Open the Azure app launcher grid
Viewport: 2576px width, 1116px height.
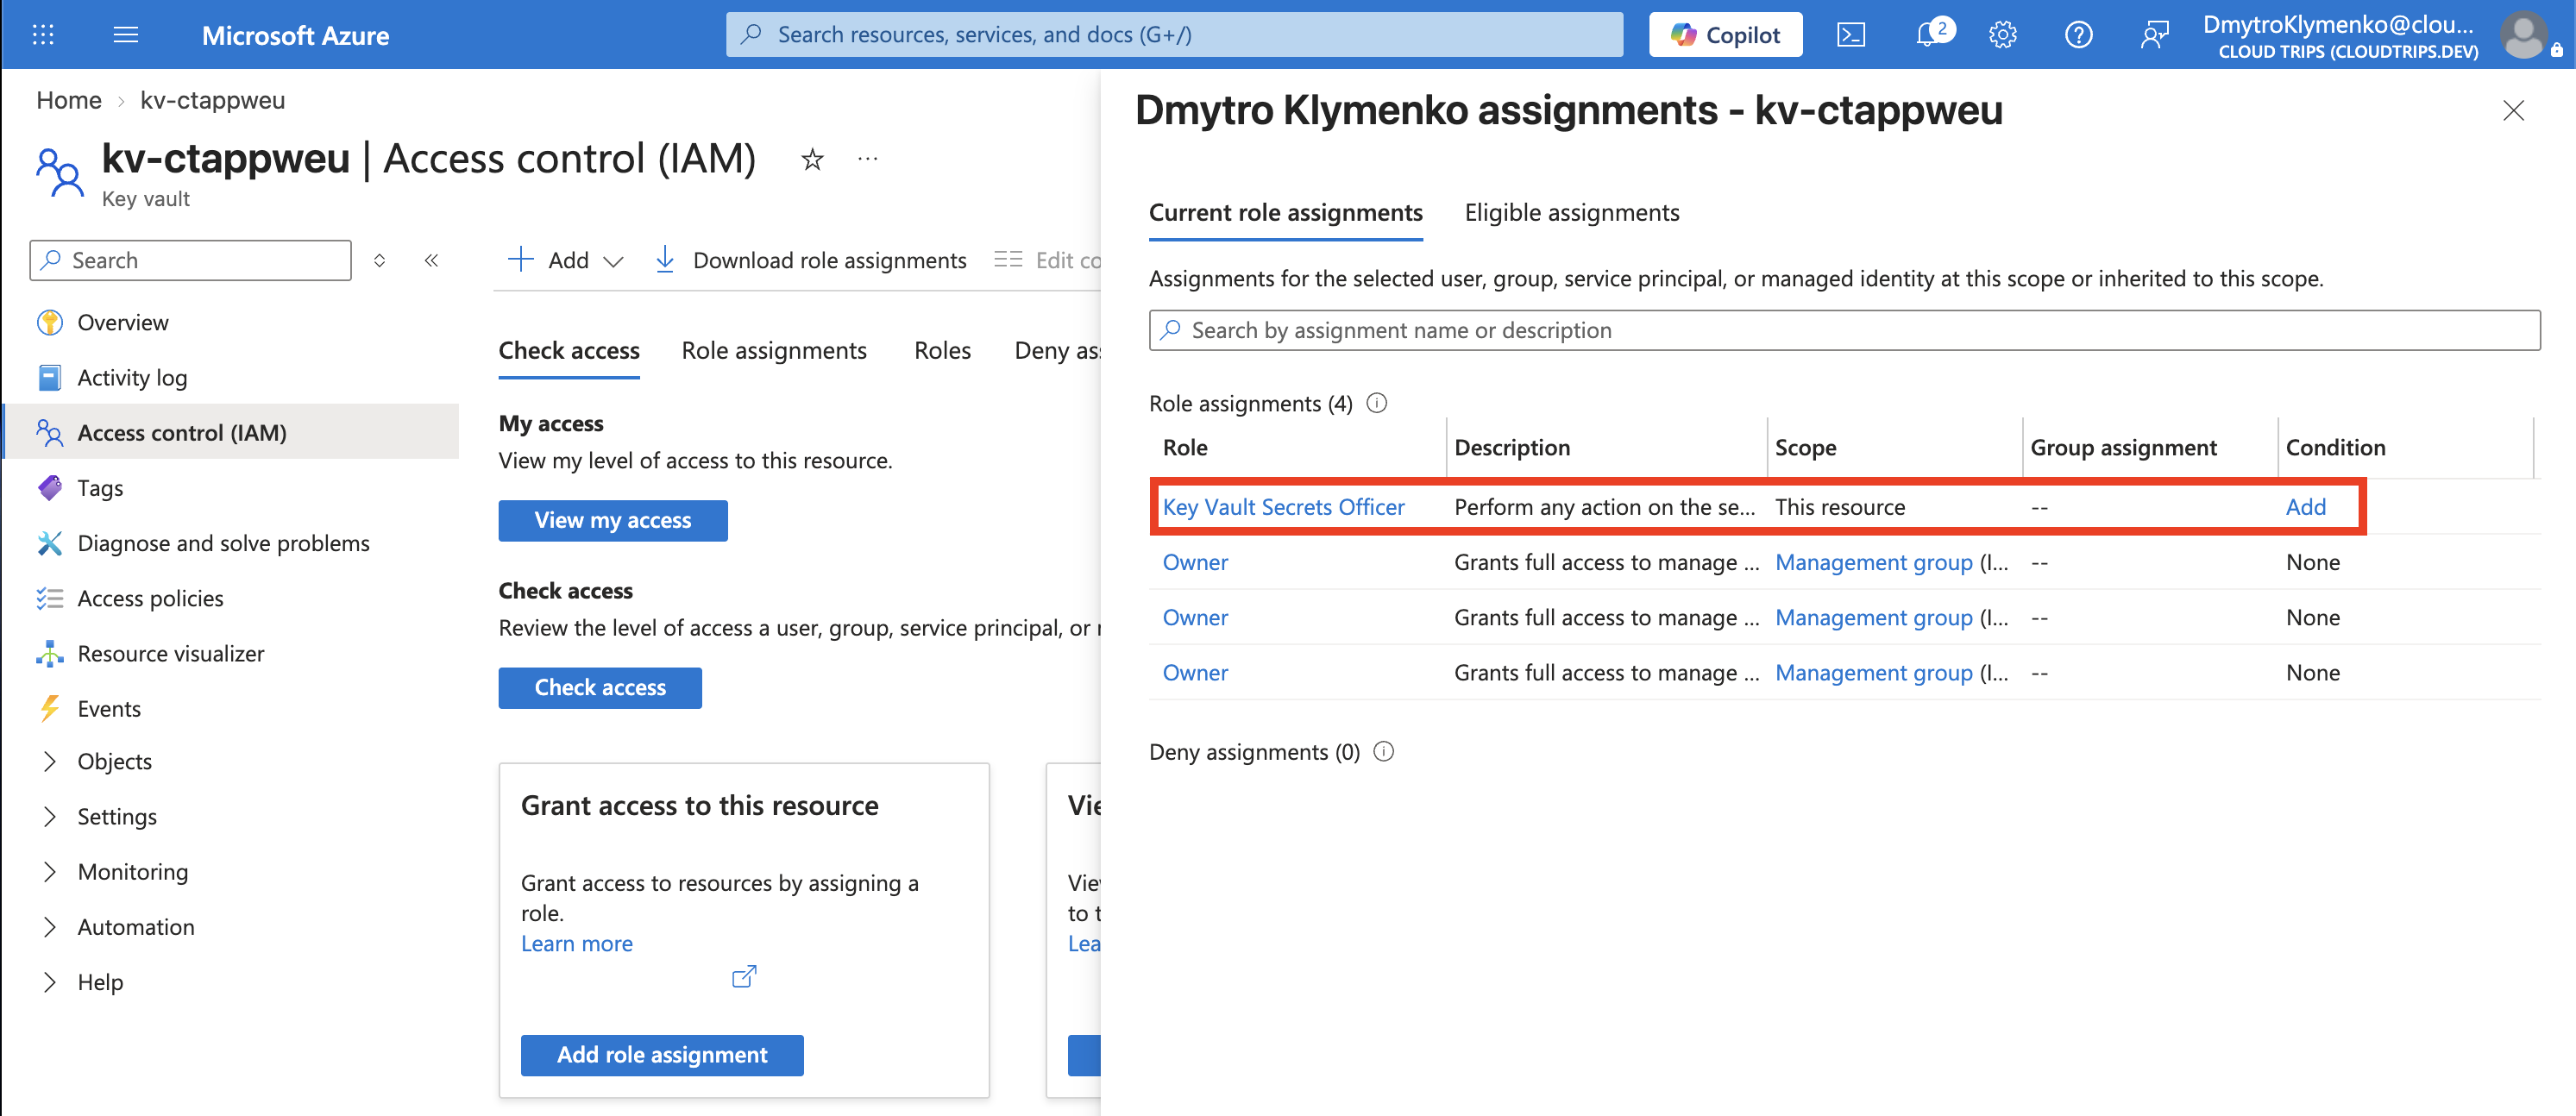43,35
